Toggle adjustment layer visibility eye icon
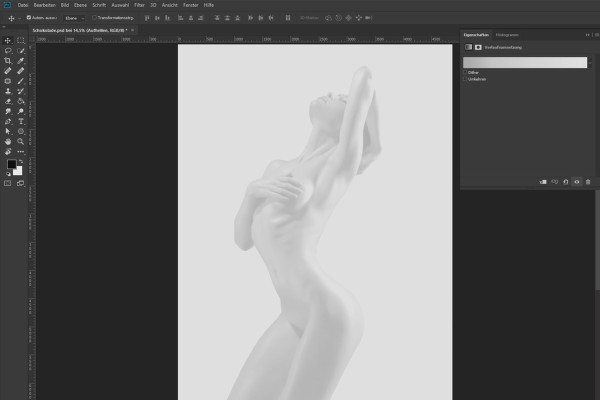 click(x=577, y=182)
